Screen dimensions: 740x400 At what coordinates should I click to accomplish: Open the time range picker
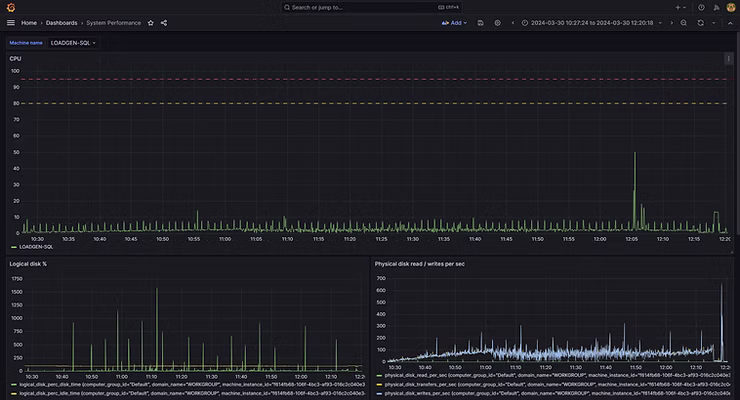[x=592, y=23]
